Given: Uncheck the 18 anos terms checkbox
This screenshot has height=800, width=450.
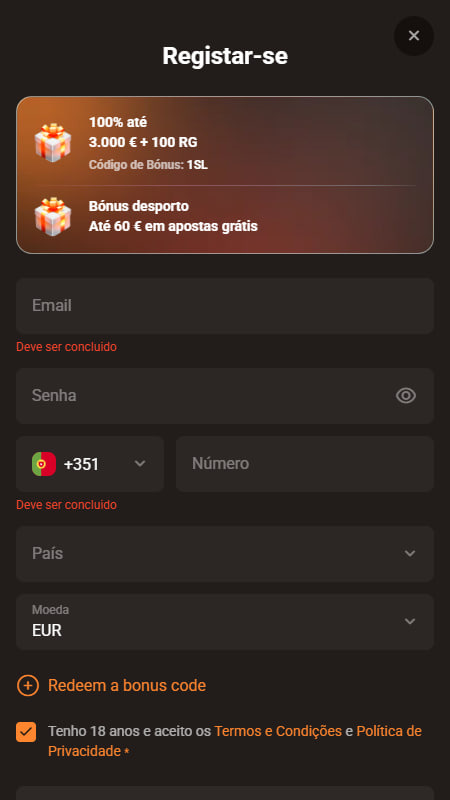Looking at the screenshot, I should click(x=26, y=732).
